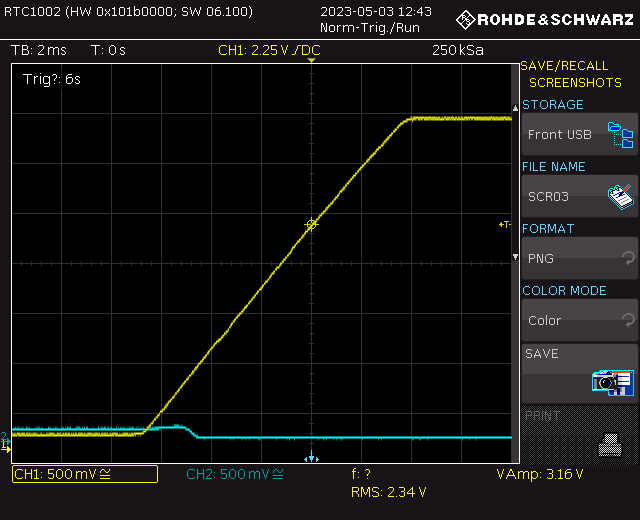Select the CH1 500 mV channel label

point(85,474)
